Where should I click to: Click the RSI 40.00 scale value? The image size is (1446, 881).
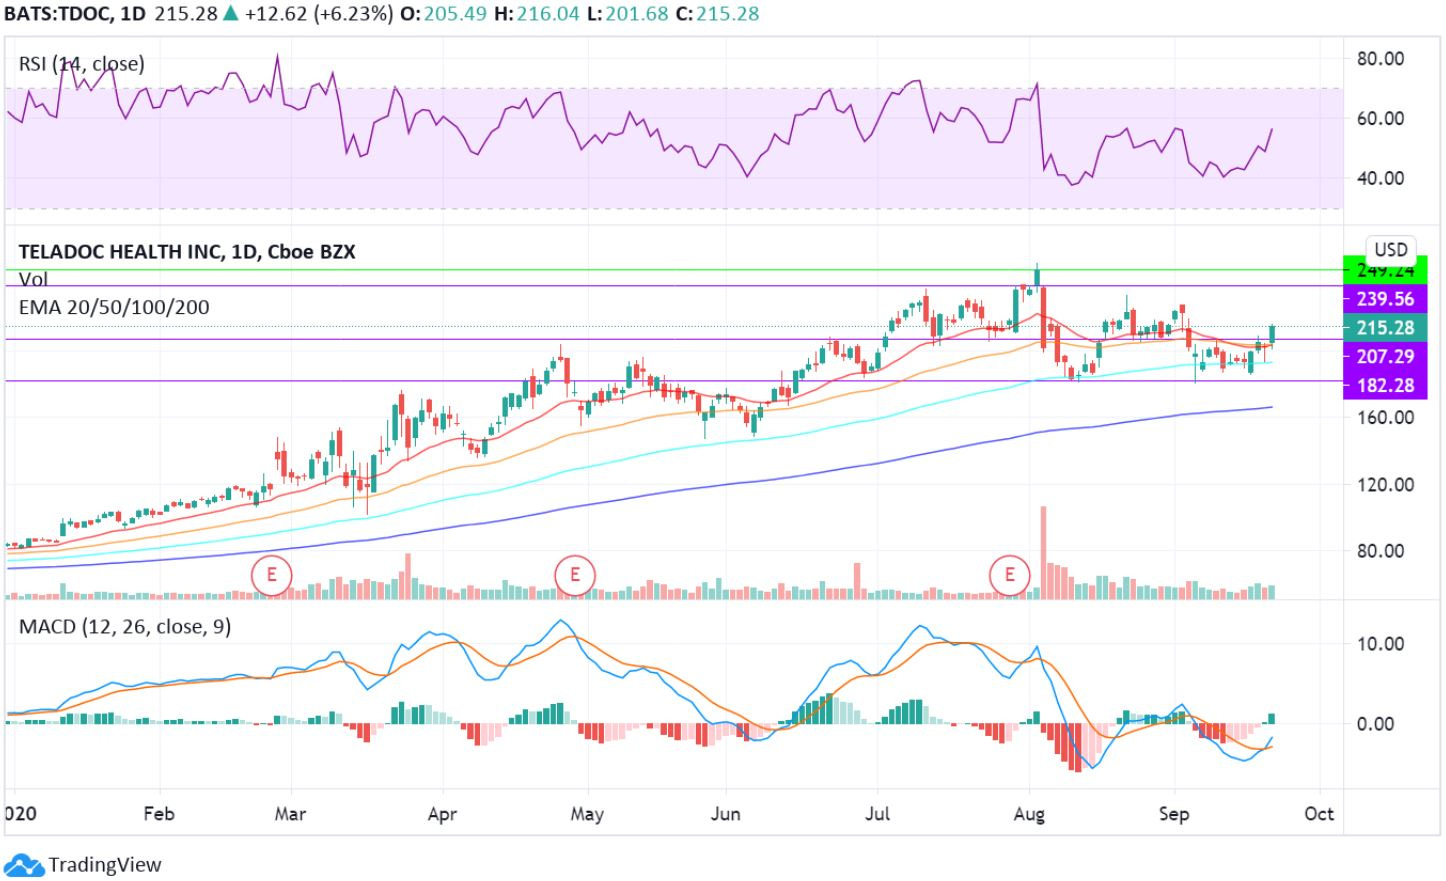coord(1380,179)
